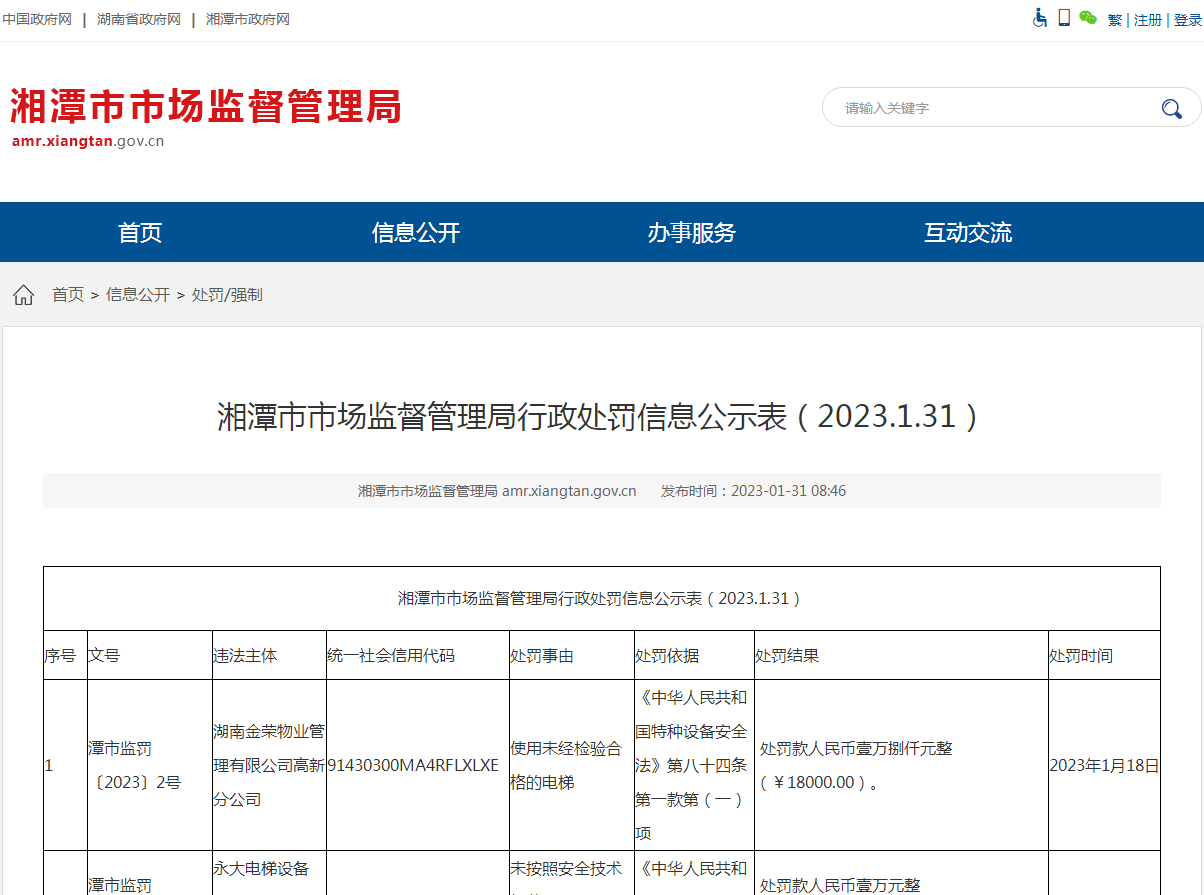Click the WeChat icon
The width and height of the screenshot is (1204, 895).
coord(1086,17)
